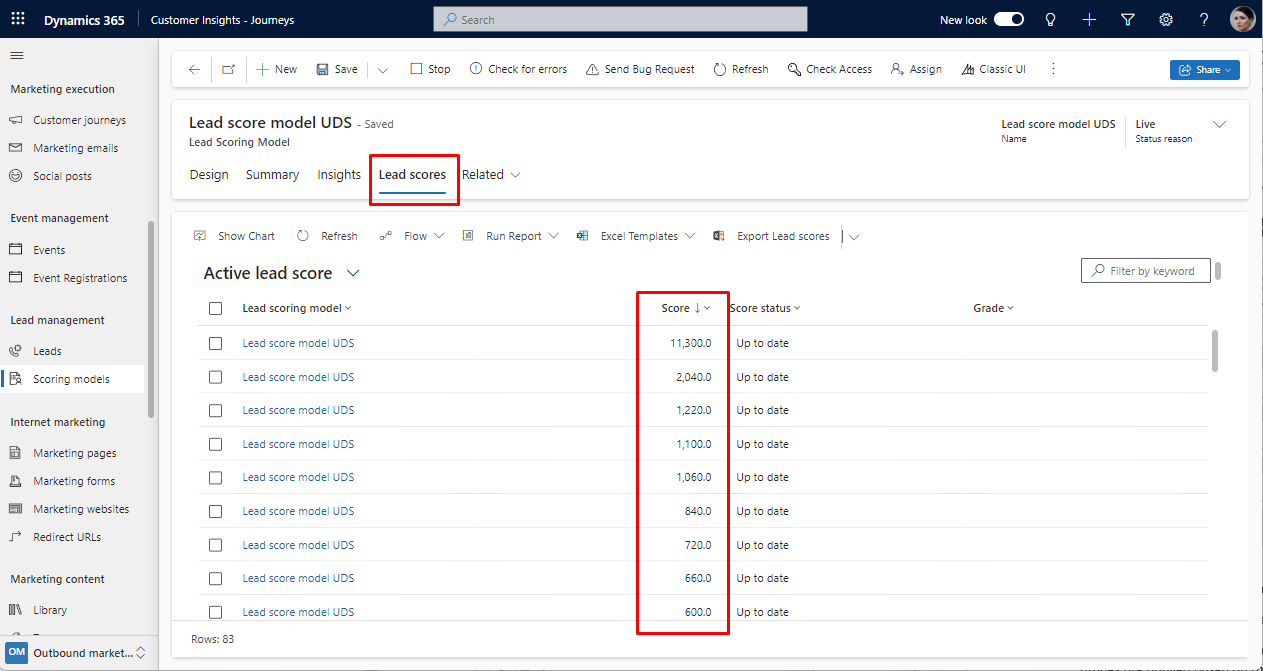Open Events in sidebar
The image size is (1263, 671).
(49, 250)
